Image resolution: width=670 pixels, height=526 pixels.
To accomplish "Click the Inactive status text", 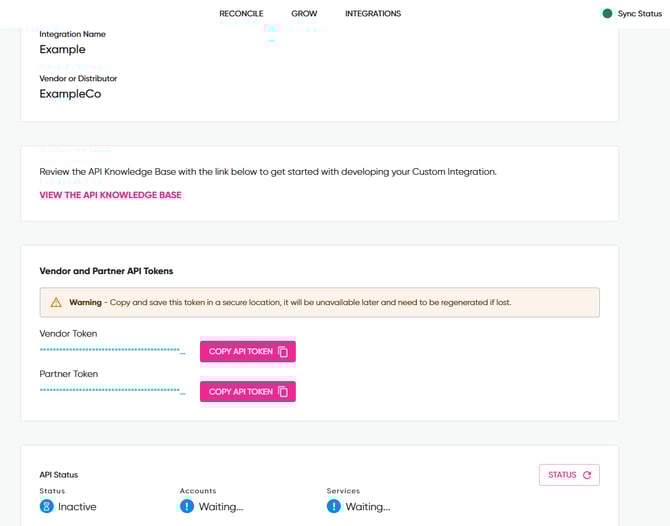I will (77, 507).
